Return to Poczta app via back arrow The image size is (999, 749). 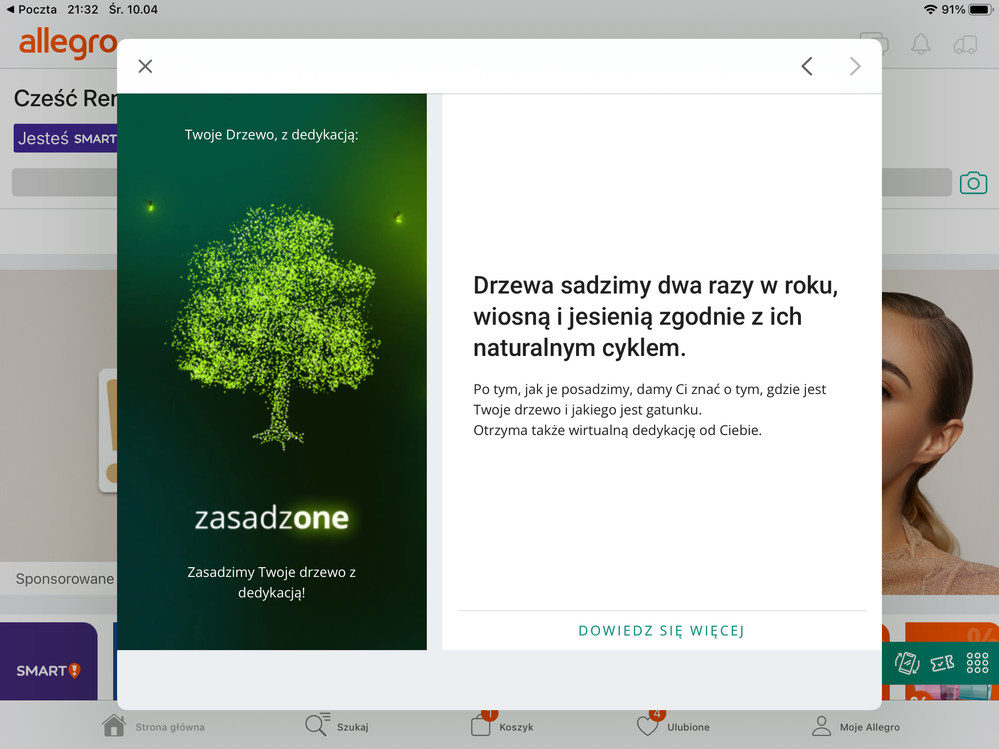click(31, 10)
